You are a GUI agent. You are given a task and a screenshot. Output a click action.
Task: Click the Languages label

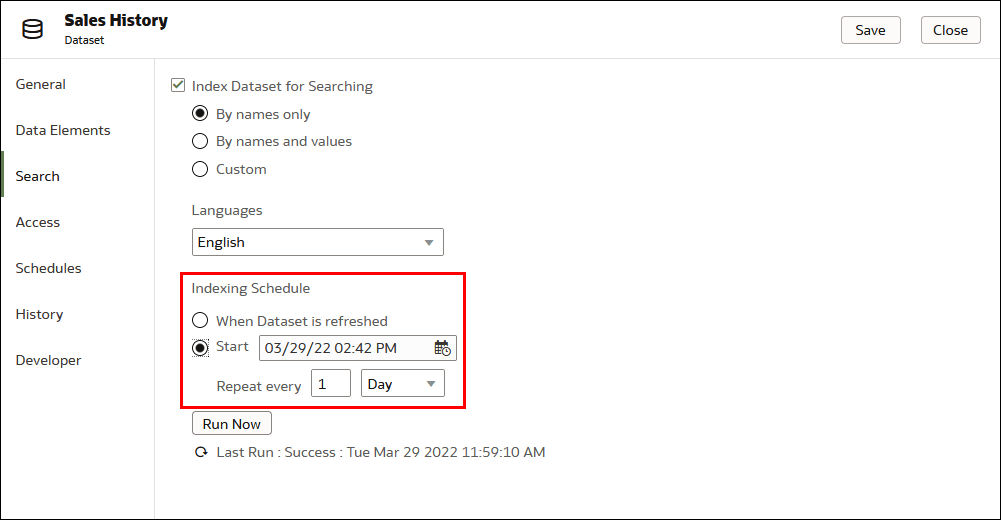227,211
